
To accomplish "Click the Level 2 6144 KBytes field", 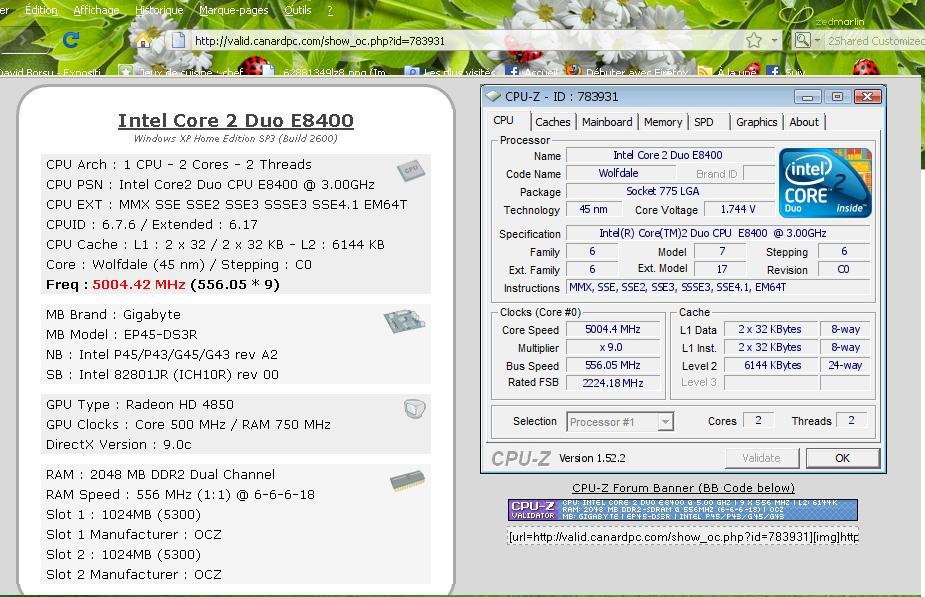I will point(772,365).
